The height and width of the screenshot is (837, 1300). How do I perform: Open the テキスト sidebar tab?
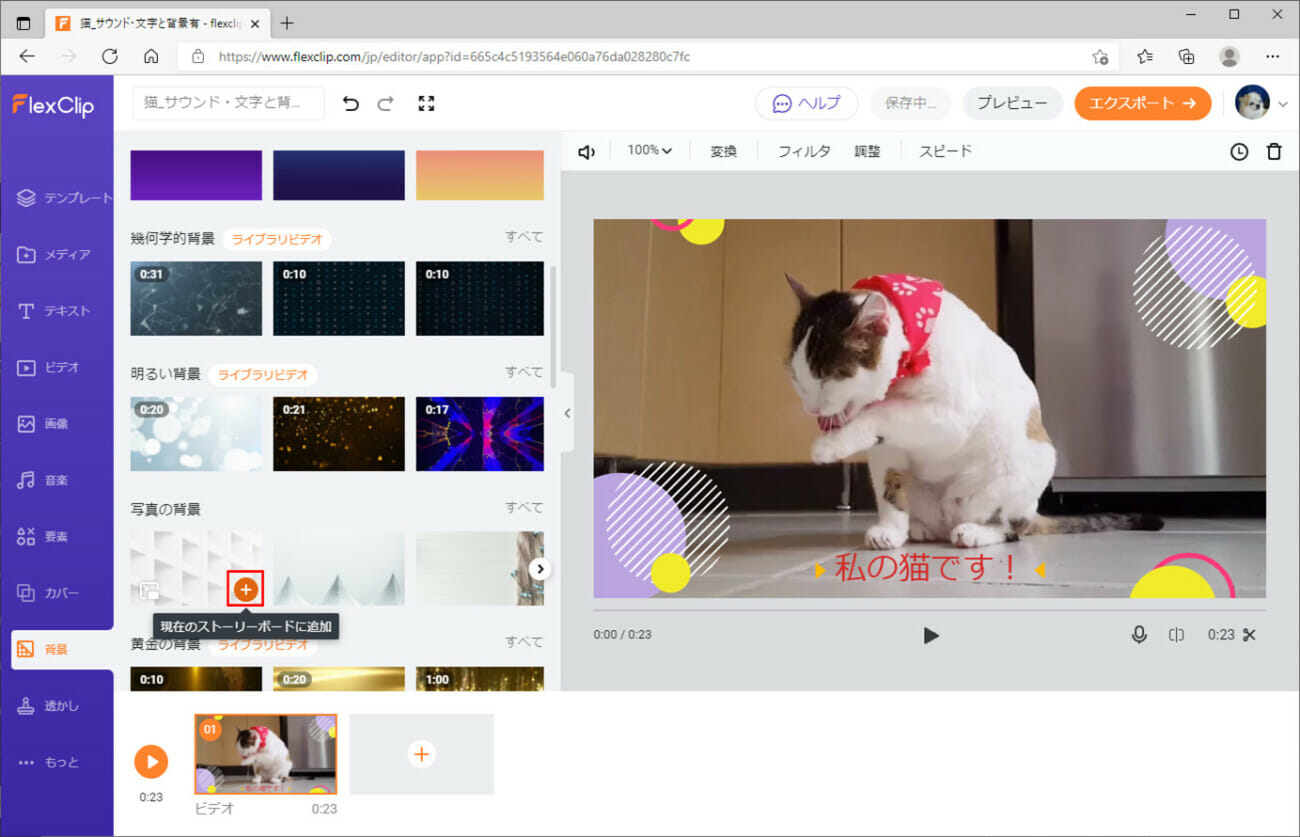(57, 311)
